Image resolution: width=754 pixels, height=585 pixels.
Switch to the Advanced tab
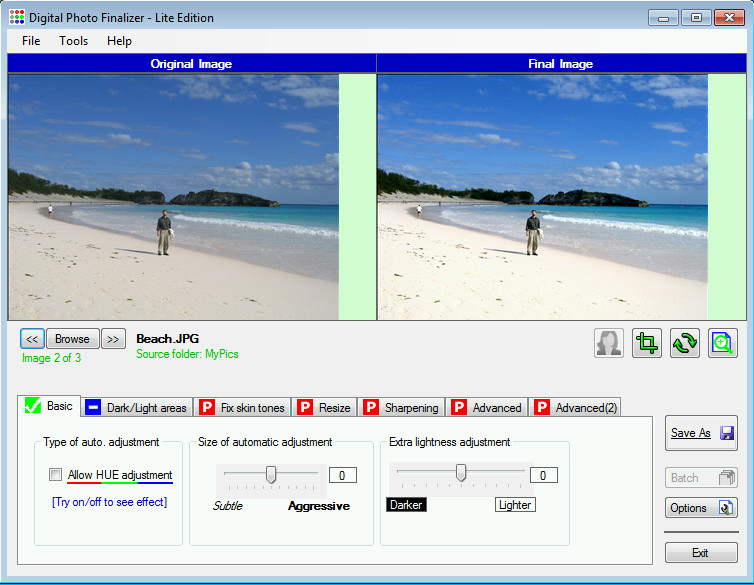click(487, 408)
